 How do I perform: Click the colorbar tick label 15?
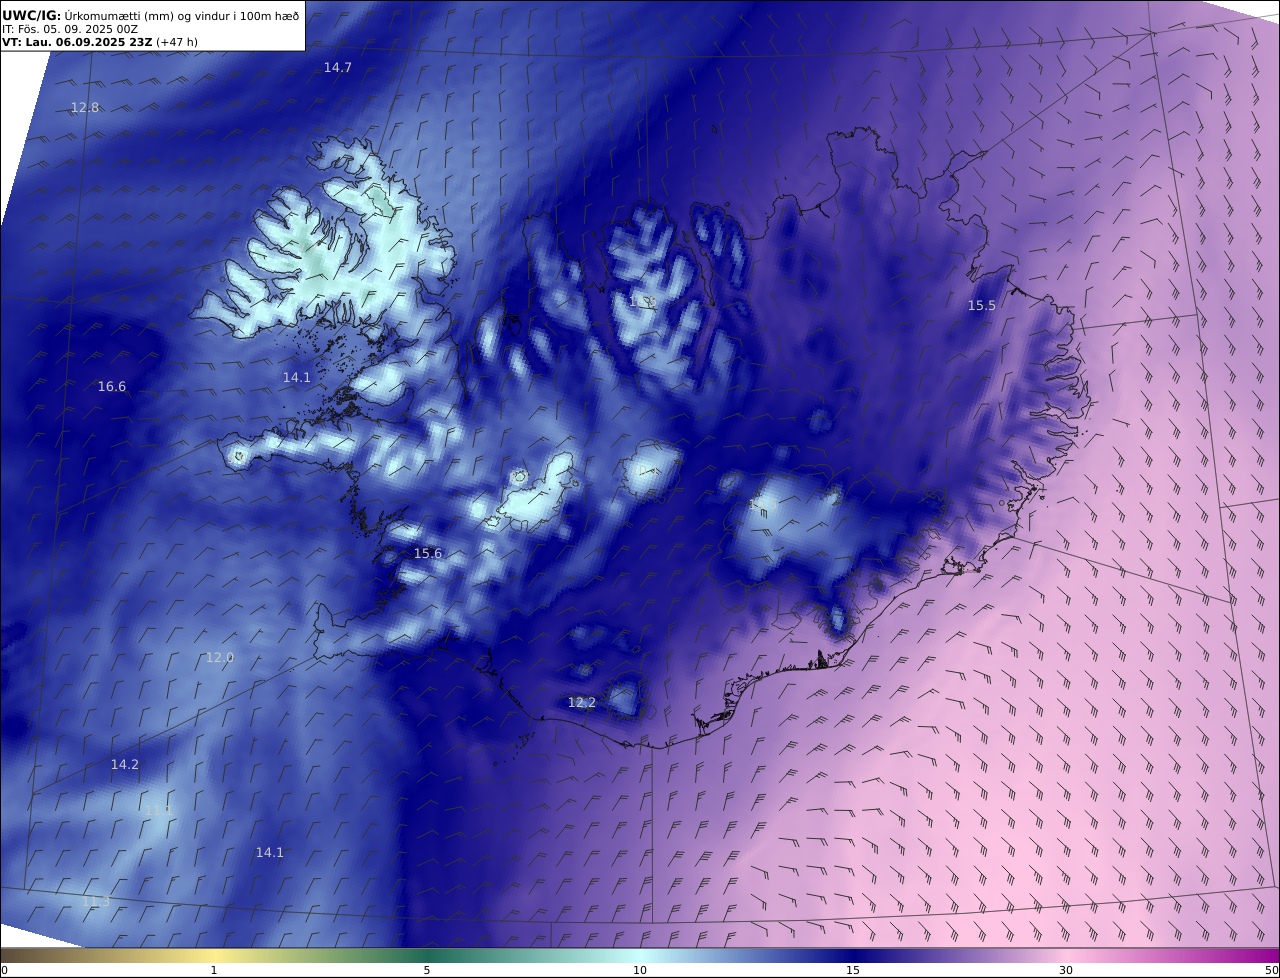(x=853, y=970)
